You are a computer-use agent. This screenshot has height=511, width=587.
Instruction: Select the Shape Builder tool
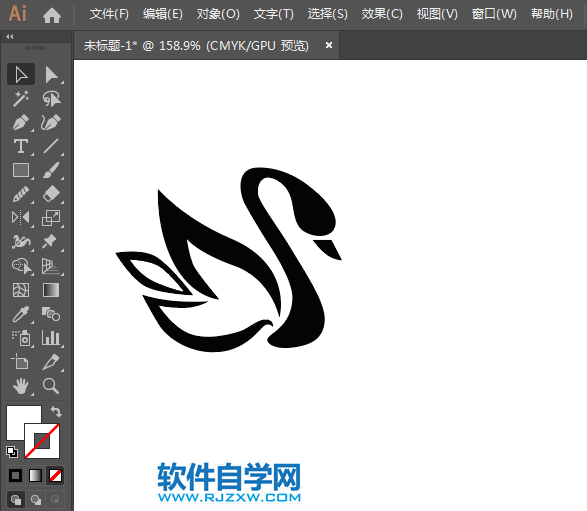[21, 266]
